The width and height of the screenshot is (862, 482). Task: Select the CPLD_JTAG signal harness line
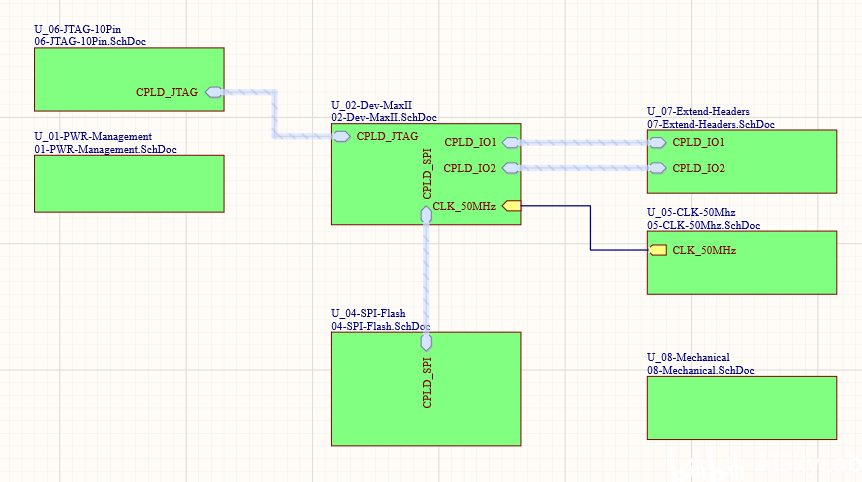pyautogui.click(x=274, y=114)
